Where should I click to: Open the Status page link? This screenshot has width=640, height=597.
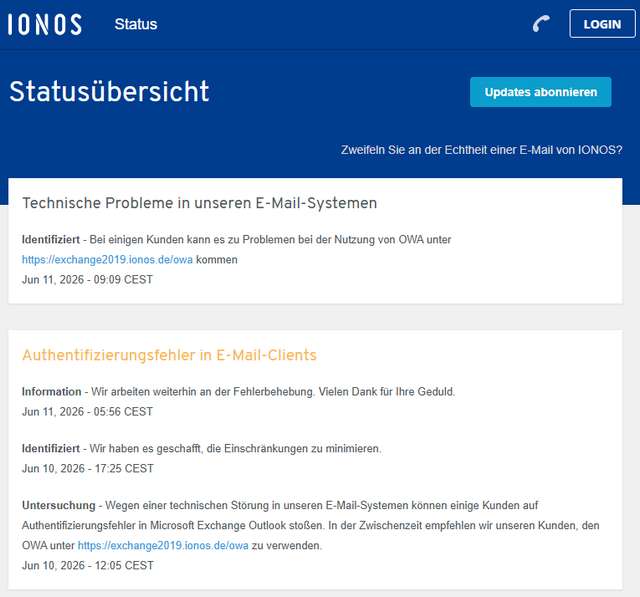pyautogui.click(x=136, y=24)
